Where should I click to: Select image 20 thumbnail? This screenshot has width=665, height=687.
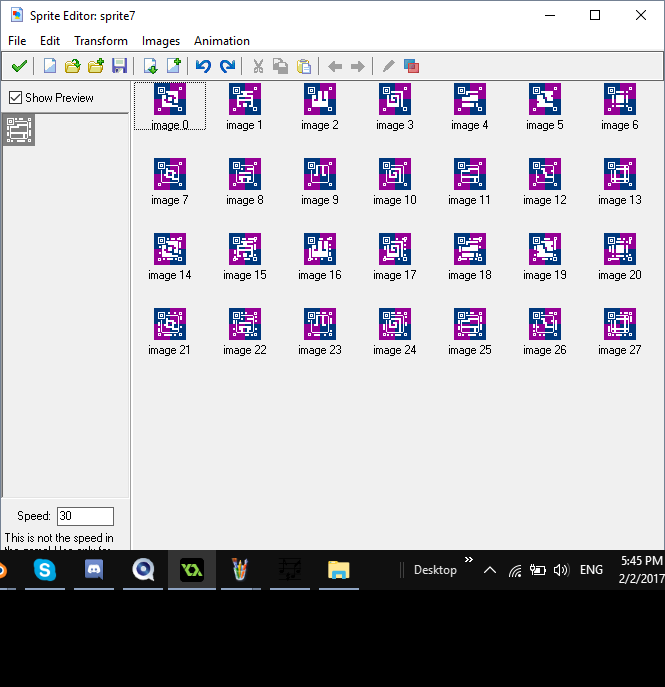pyautogui.click(x=619, y=249)
